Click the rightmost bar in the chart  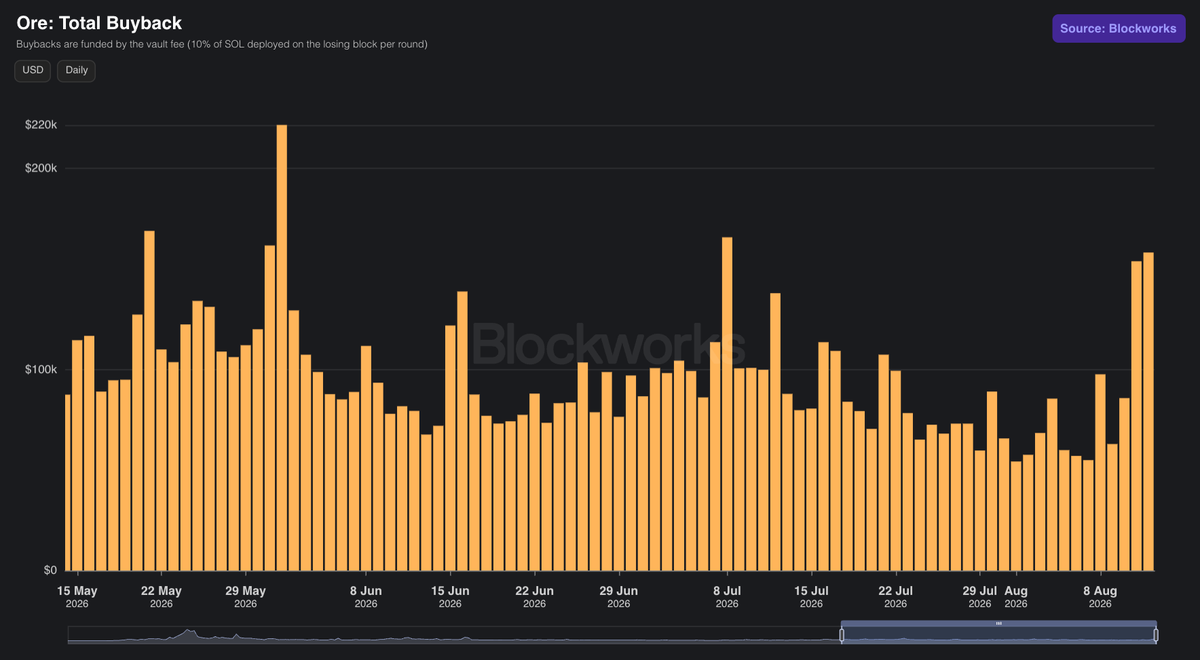click(x=1149, y=412)
